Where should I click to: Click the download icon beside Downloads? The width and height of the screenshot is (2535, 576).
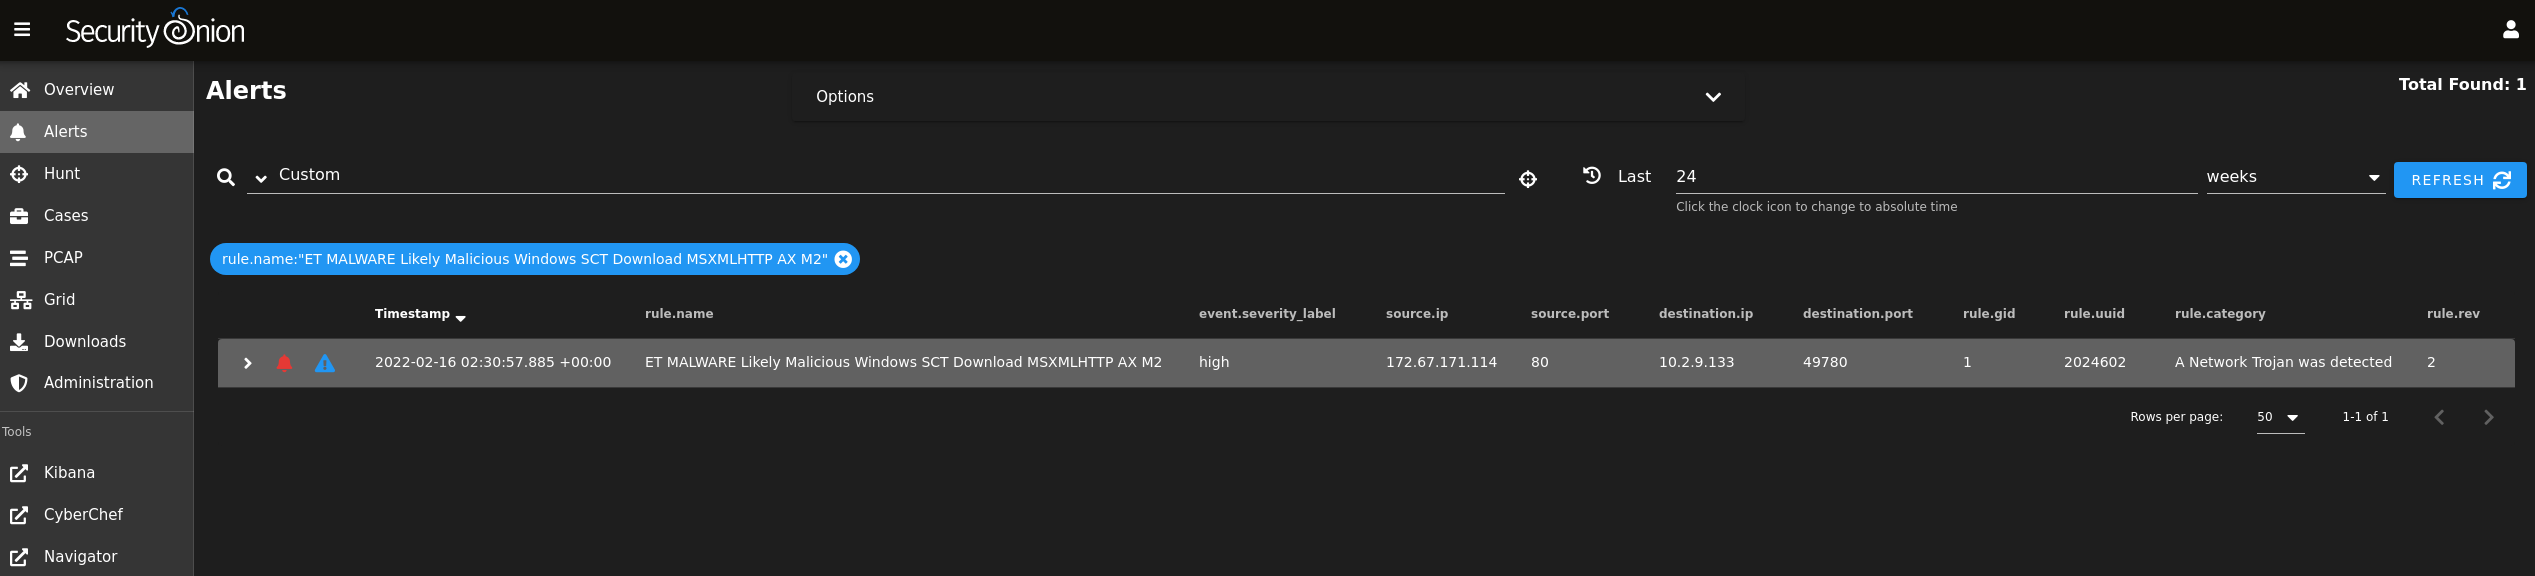tap(18, 342)
